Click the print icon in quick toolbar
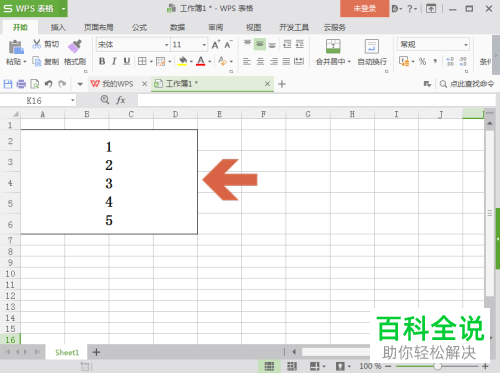This screenshot has width=500, height=373. (x=21, y=84)
